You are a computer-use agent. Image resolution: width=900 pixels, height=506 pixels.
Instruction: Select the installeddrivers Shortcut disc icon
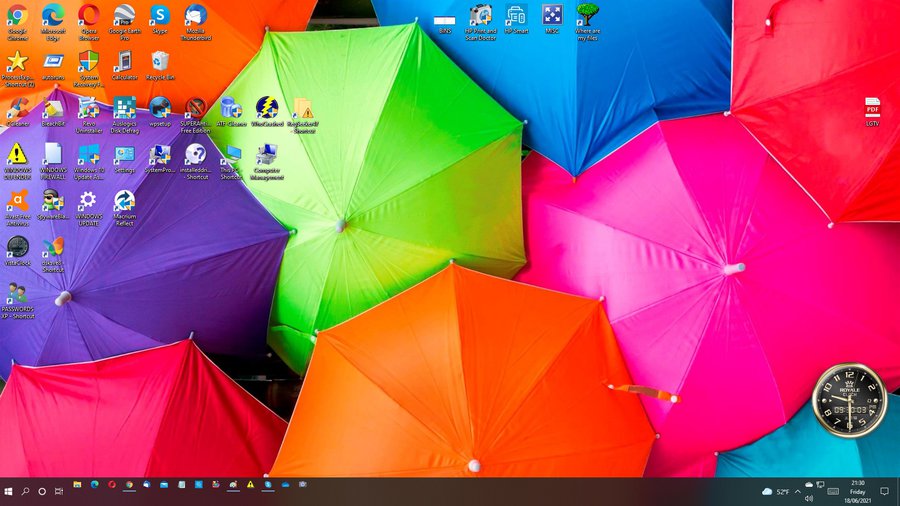[196, 162]
